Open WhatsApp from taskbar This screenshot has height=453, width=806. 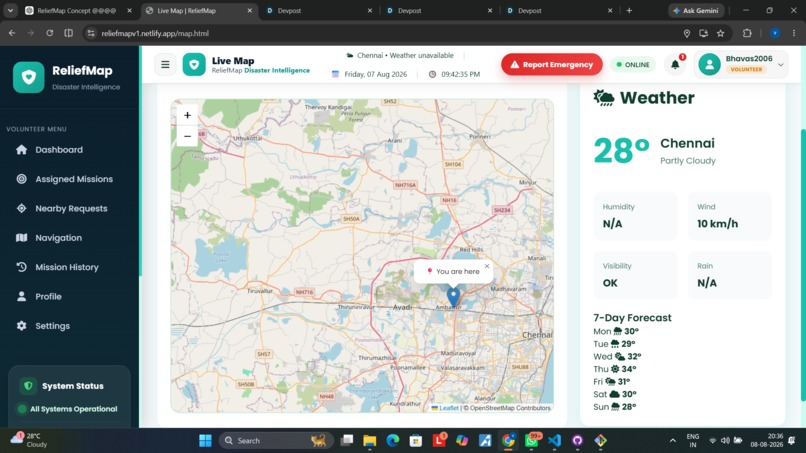coord(531,441)
